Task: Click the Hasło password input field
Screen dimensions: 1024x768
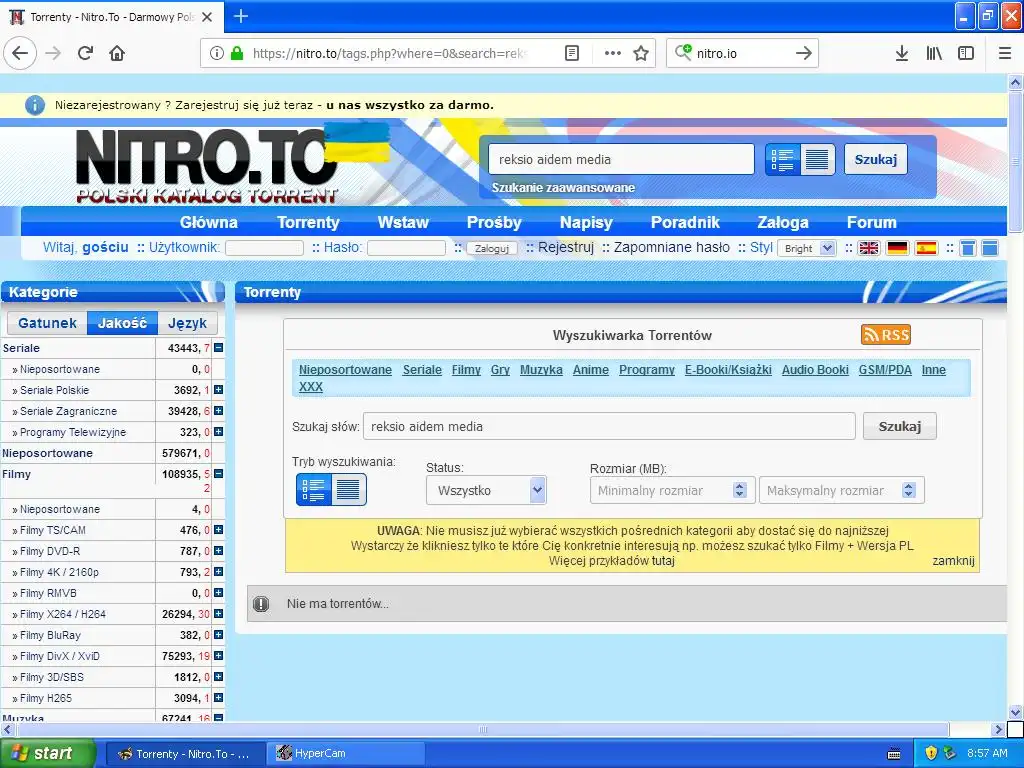Action: (406, 248)
